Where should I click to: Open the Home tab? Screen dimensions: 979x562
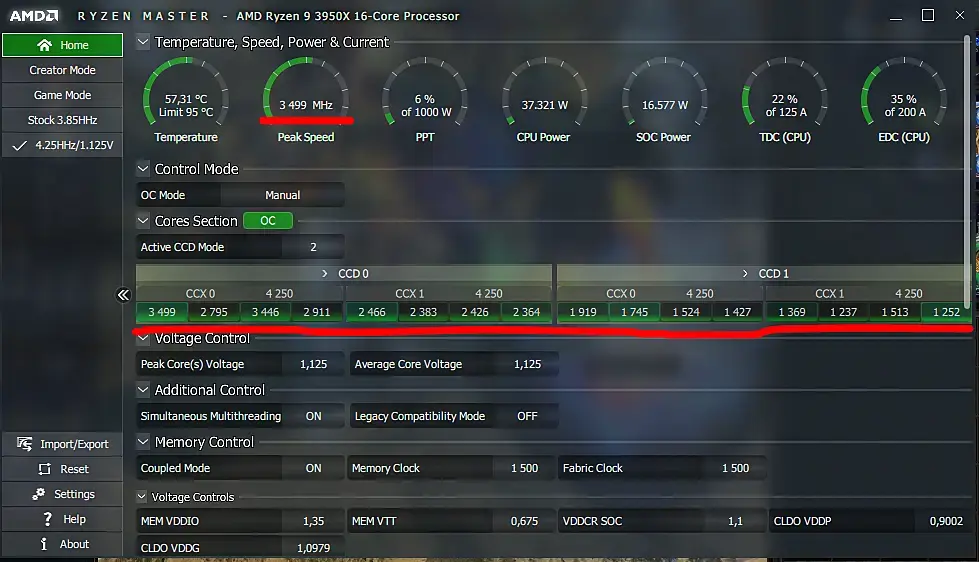point(62,45)
